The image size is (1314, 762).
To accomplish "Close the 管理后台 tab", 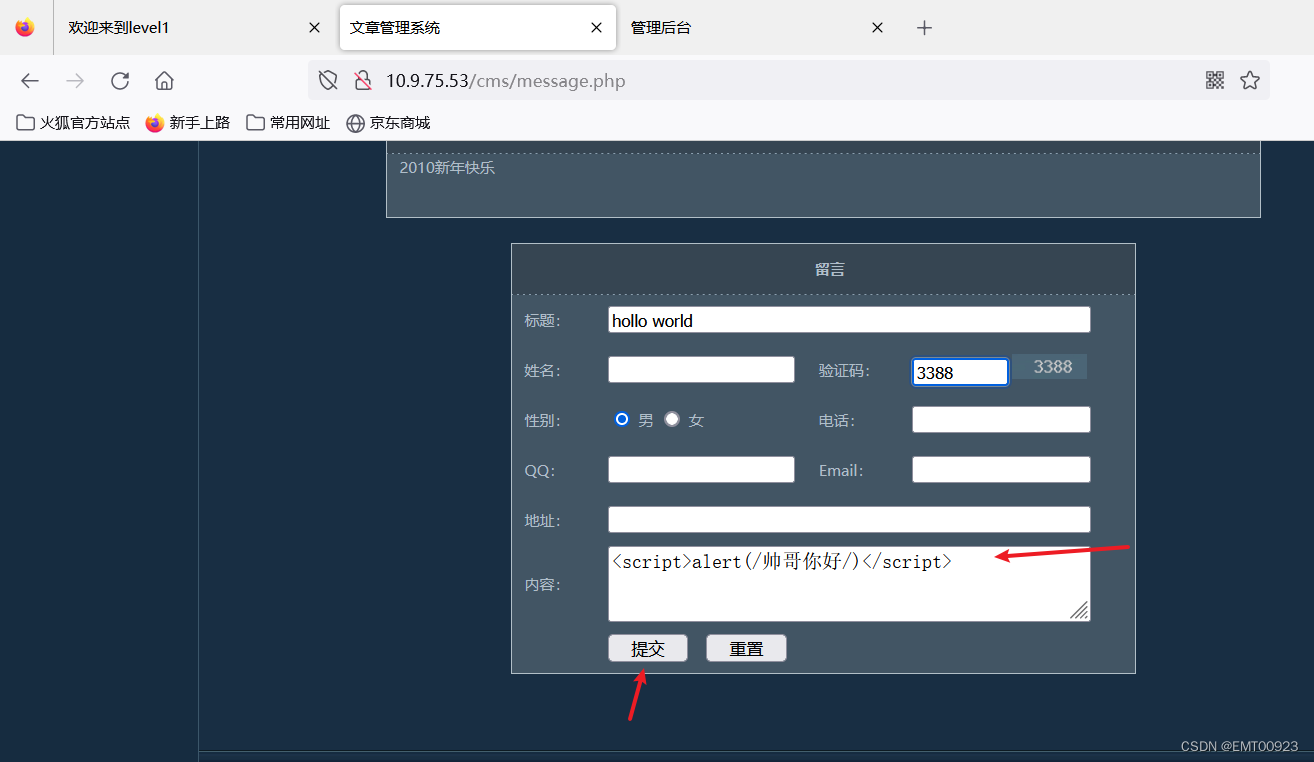I will coord(877,28).
